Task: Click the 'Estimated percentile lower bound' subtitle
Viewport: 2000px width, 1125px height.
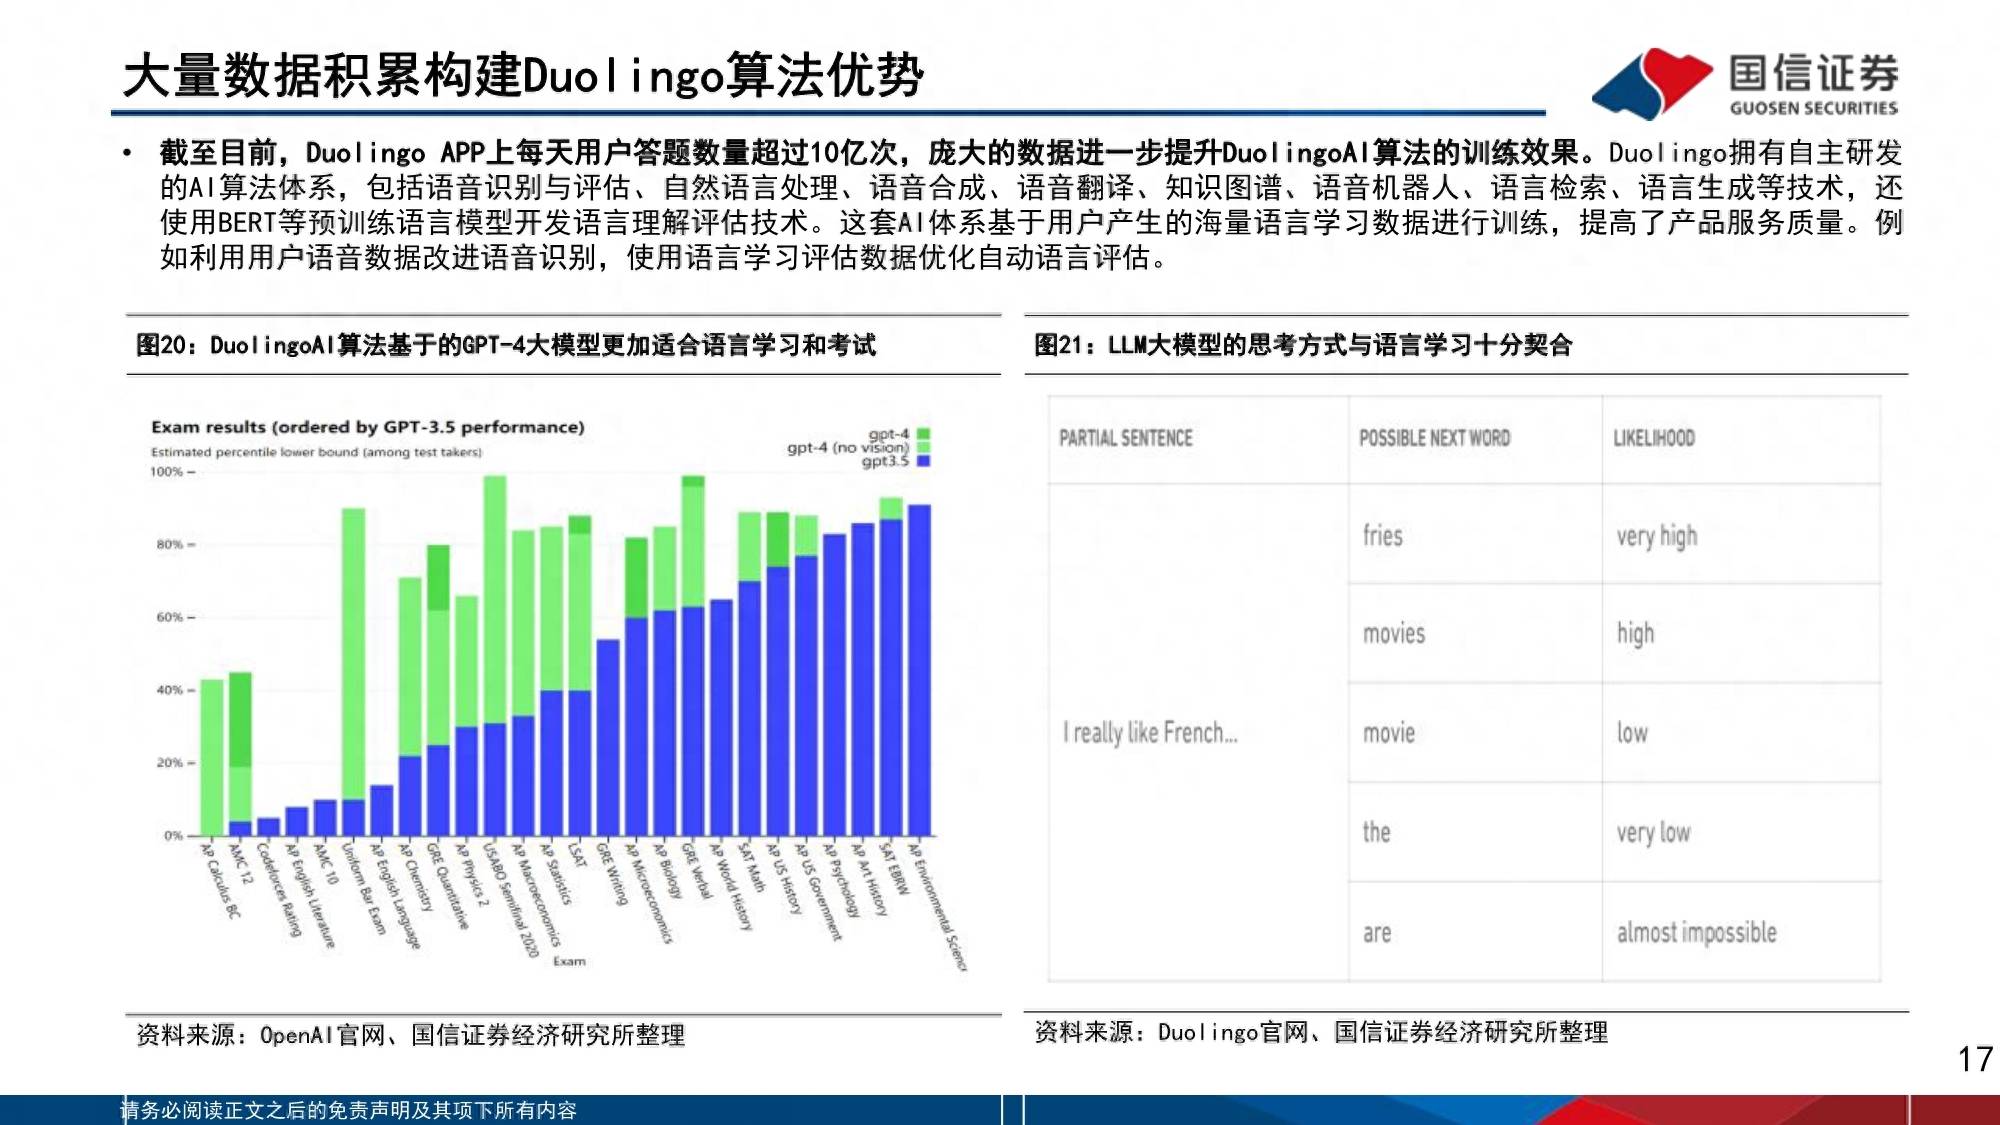Action: coord(316,452)
